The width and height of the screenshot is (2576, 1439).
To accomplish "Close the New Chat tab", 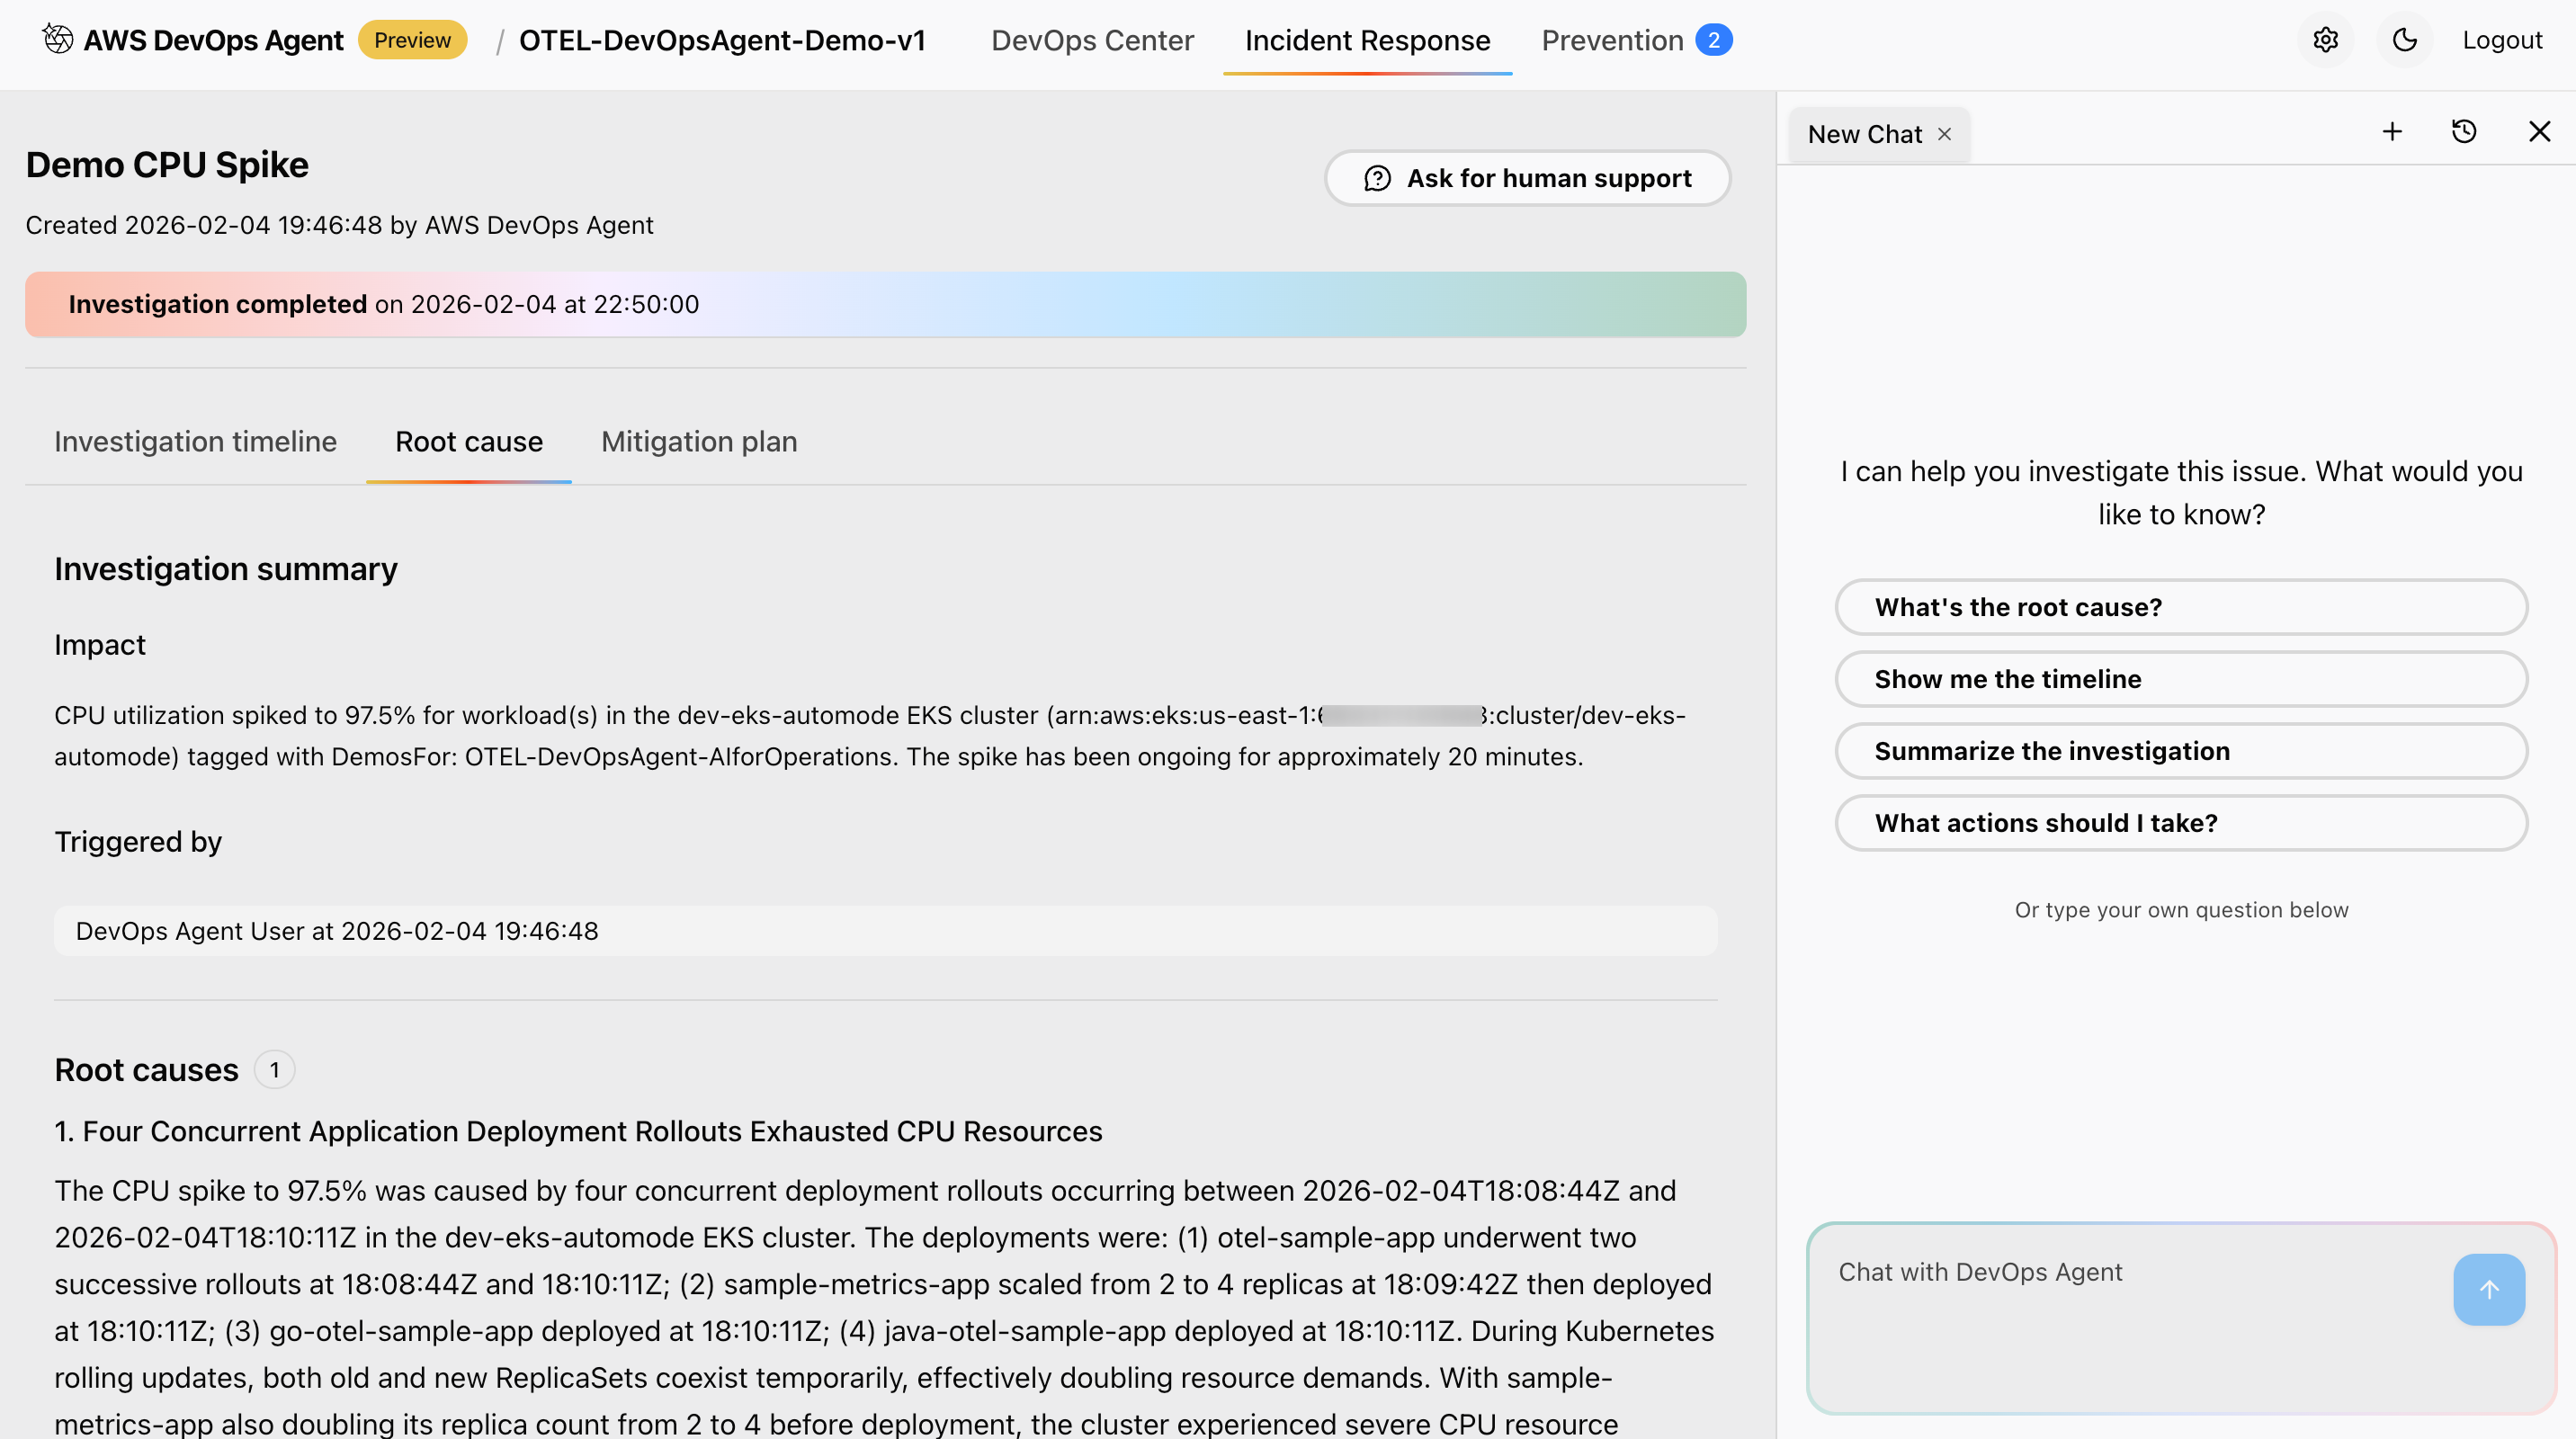I will point(1944,134).
